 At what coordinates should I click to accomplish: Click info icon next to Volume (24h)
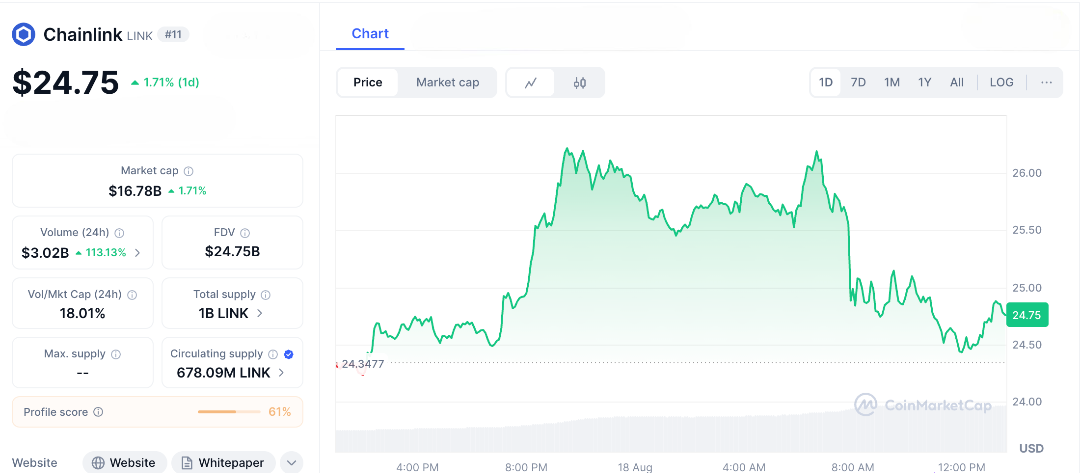(x=119, y=233)
